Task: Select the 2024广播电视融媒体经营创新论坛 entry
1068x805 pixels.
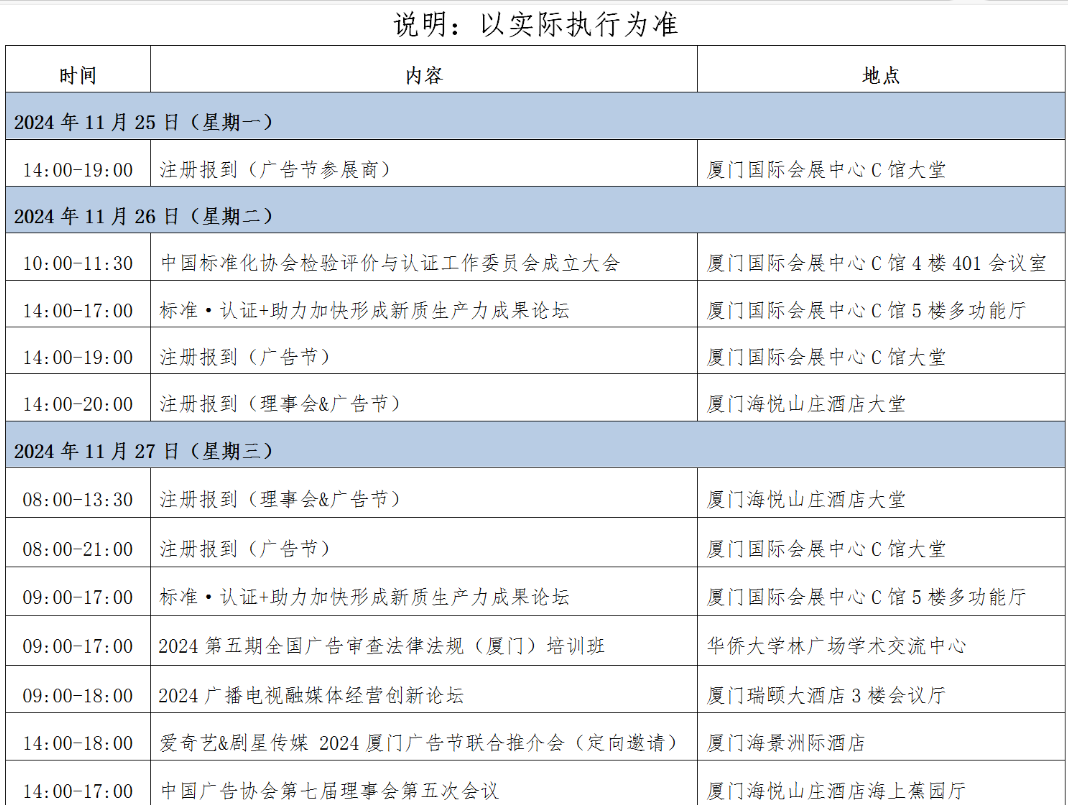Action: click(311, 695)
